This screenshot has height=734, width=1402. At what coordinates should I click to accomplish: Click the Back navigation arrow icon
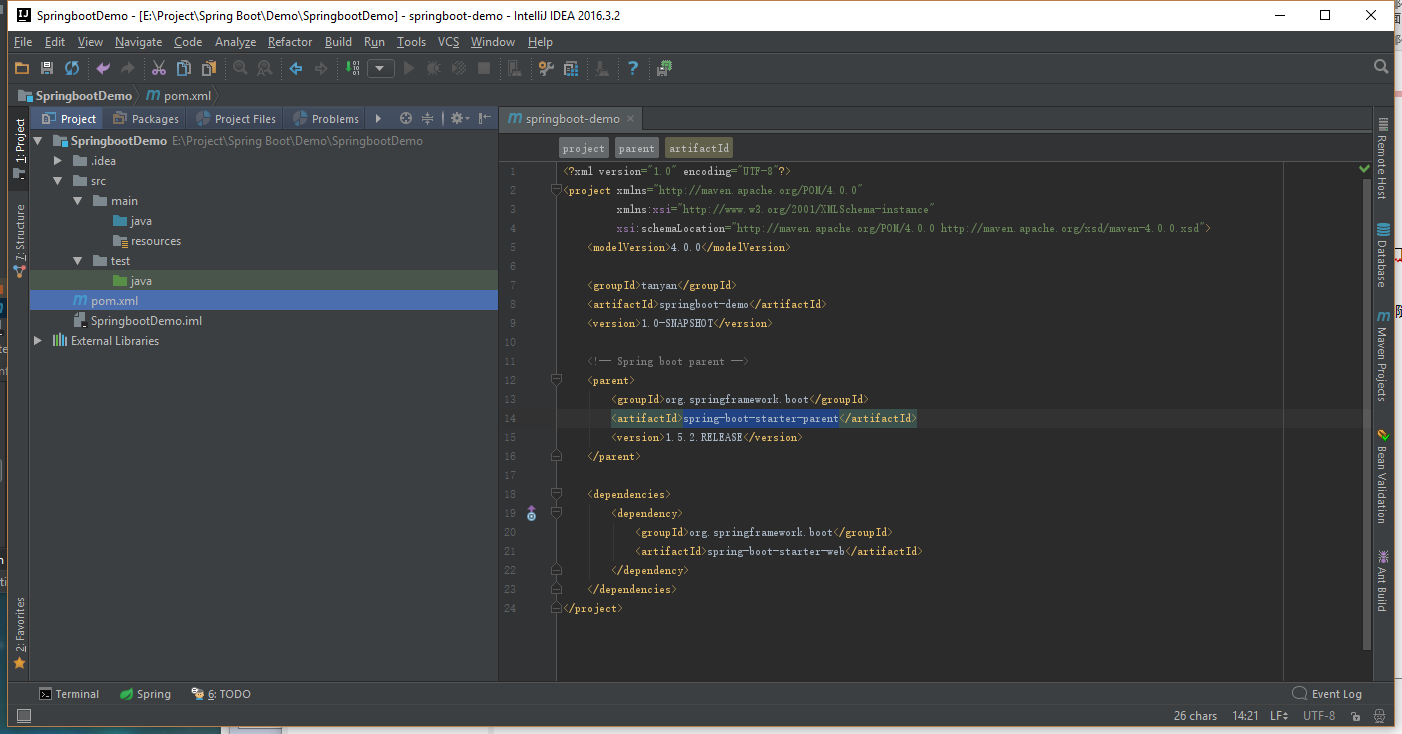point(296,68)
